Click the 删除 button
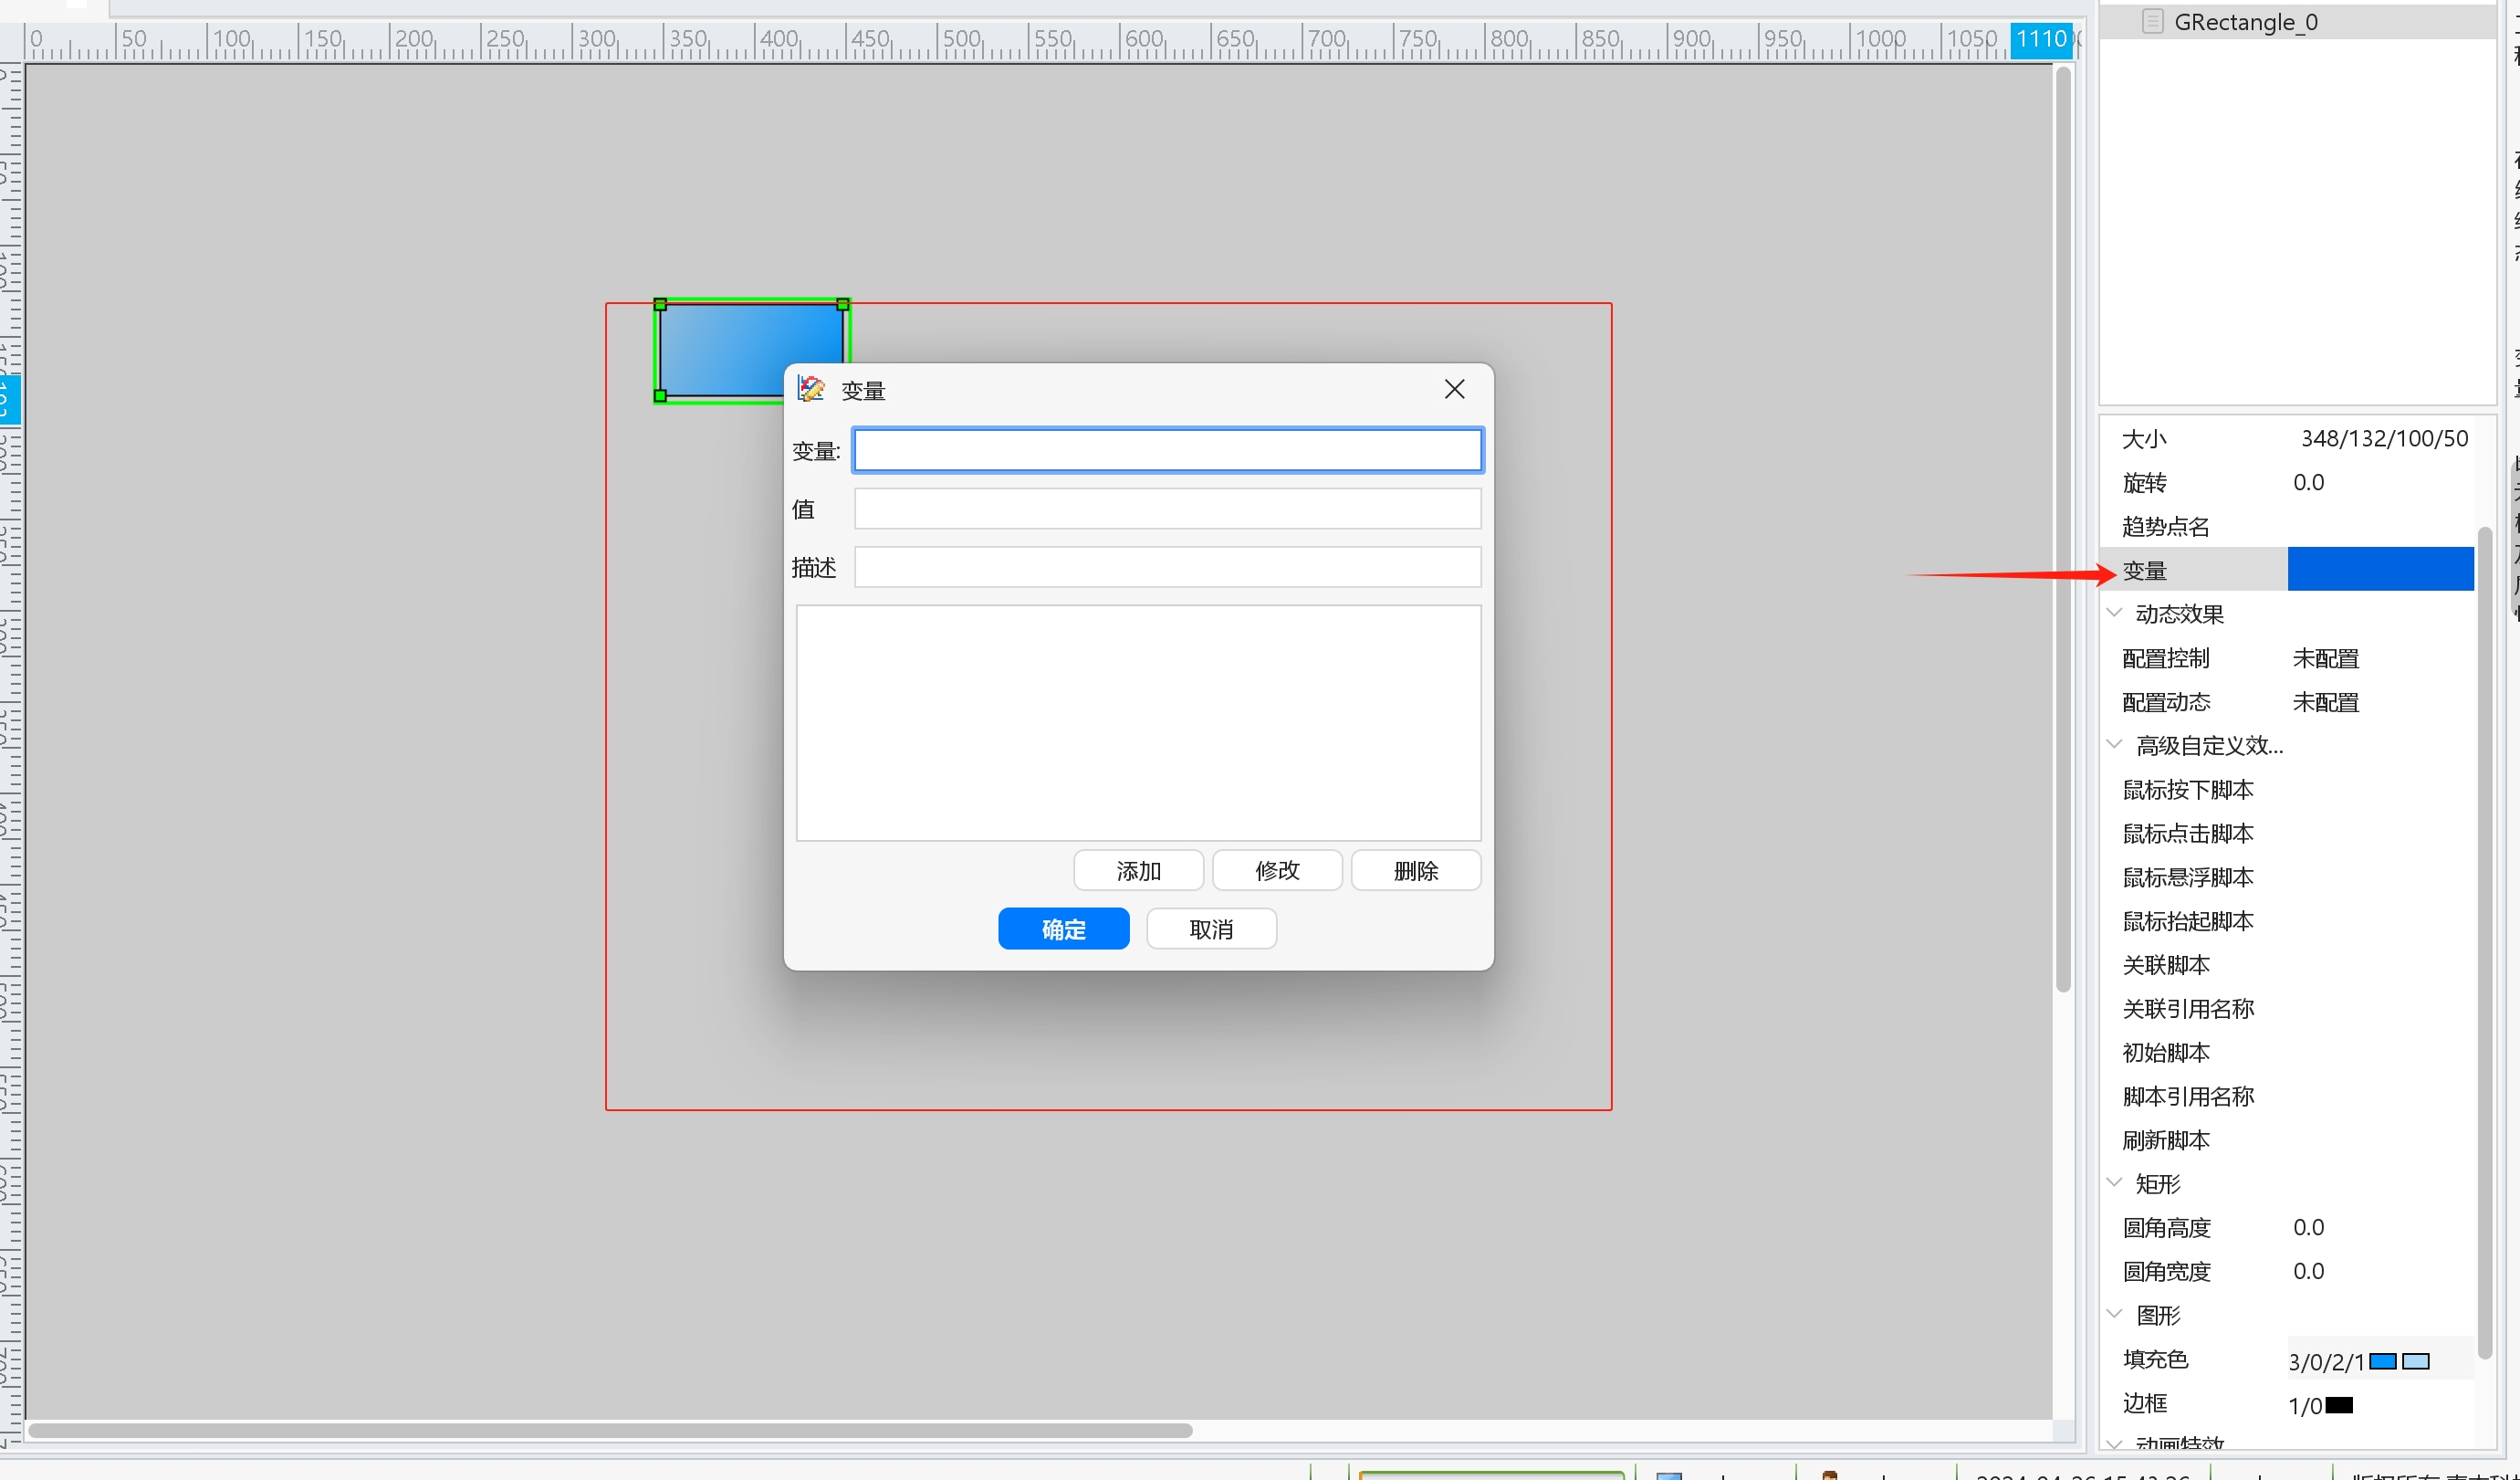 pyautogui.click(x=1416, y=870)
